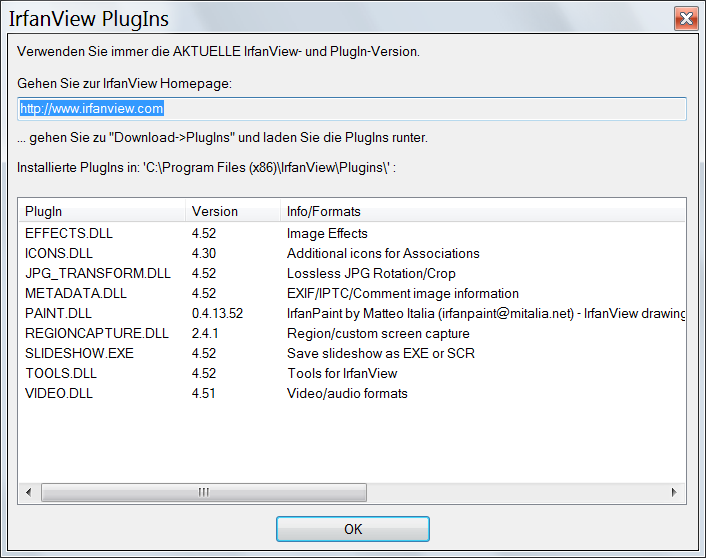Click the IrfanView homepage URL field
This screenshot has width=706, height=558.
[352, 109]
